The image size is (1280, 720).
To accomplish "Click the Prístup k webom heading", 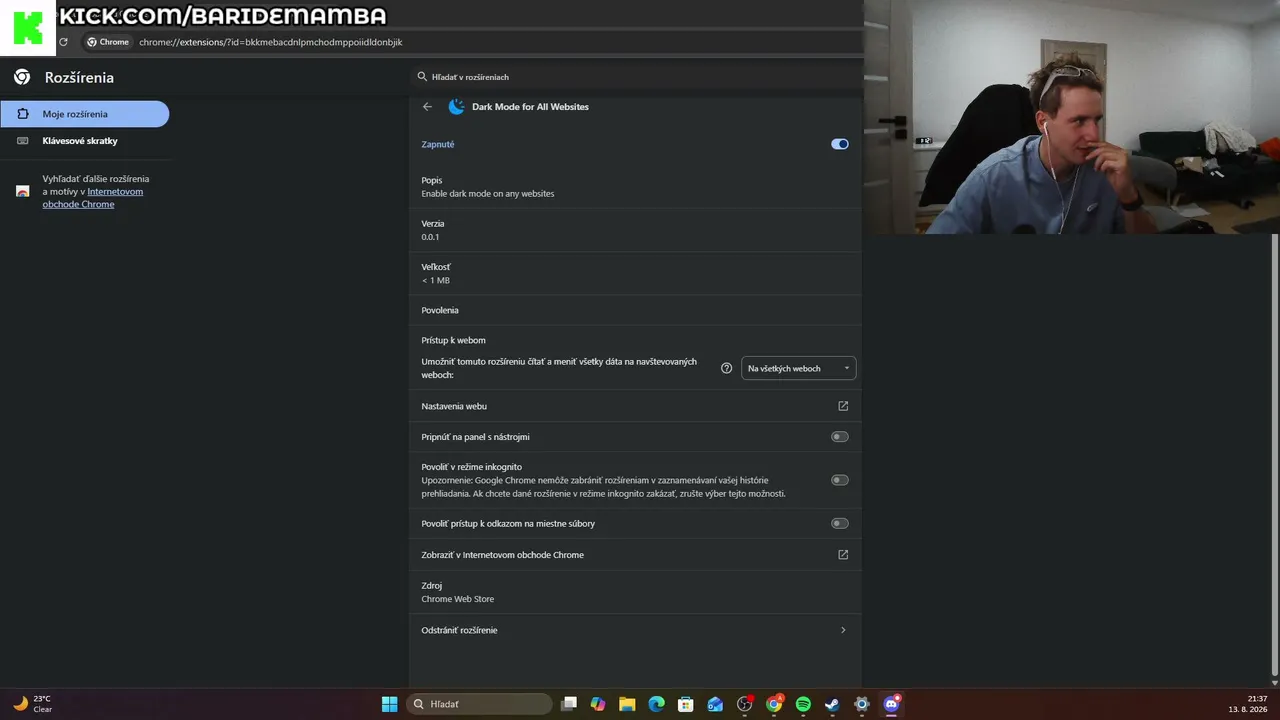I will 453,340.
